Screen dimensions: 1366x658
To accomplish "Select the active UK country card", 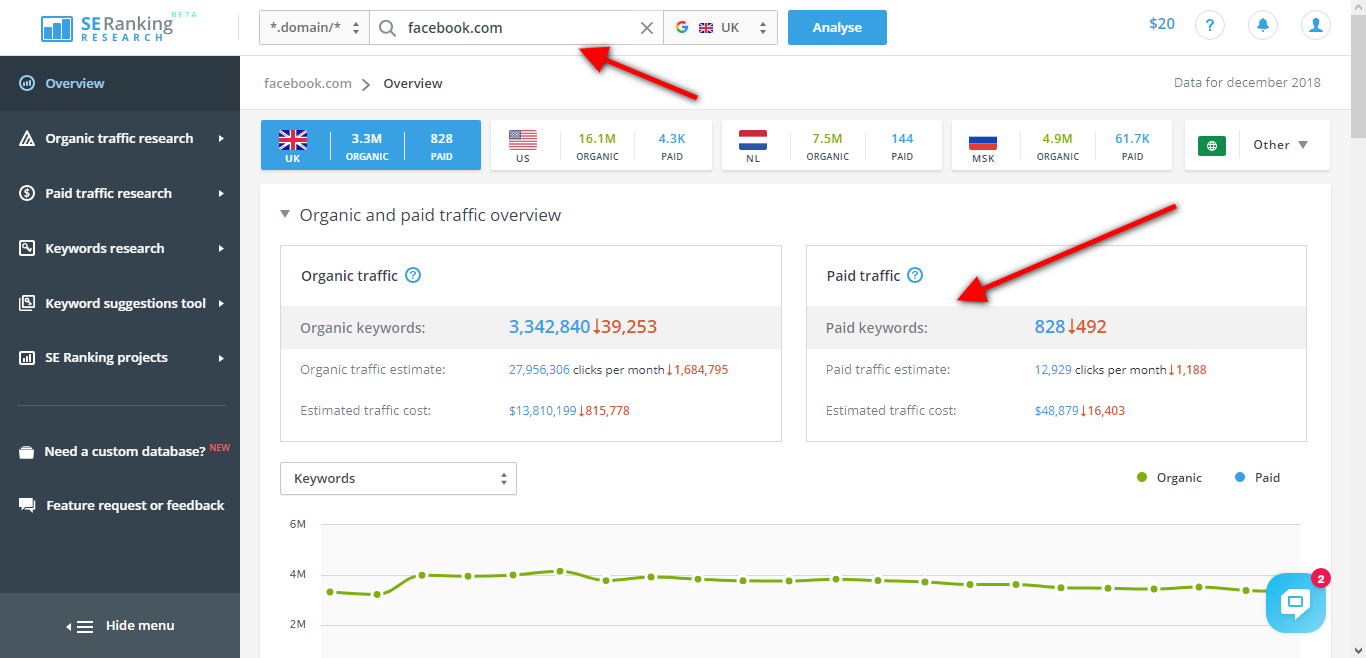I will (x=371, y=145).
